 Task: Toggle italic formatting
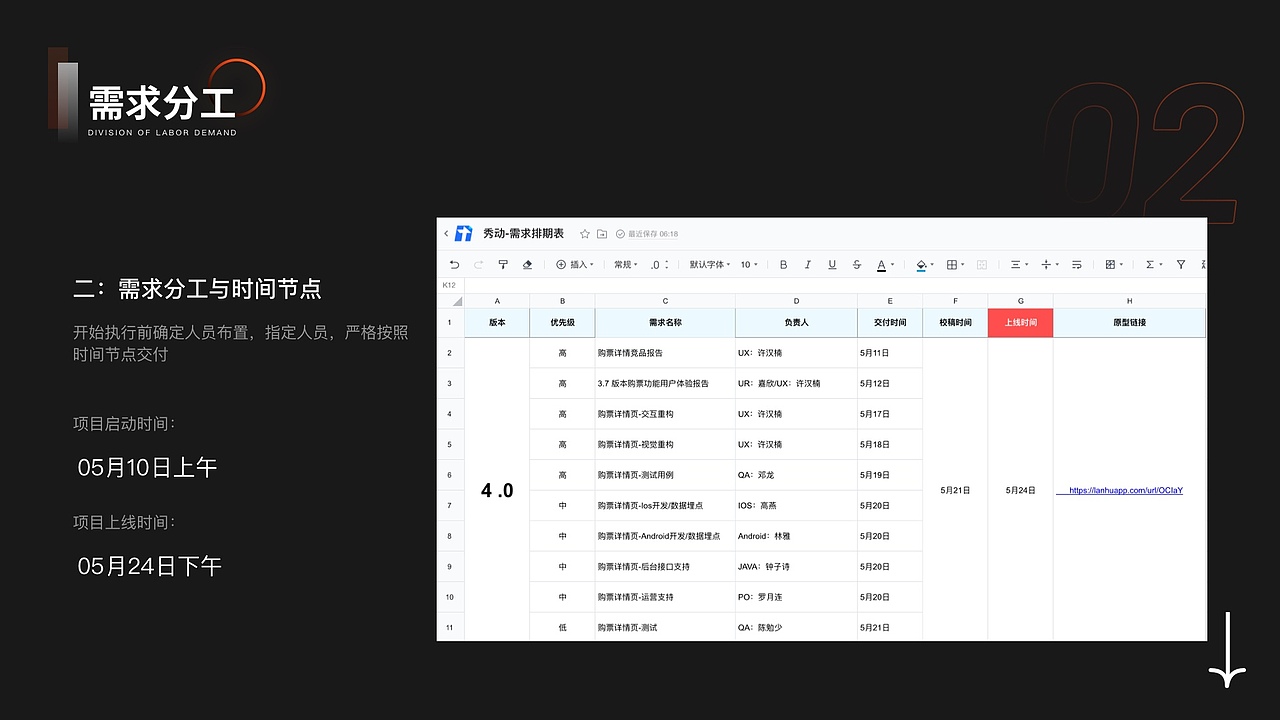coord(808,264)
